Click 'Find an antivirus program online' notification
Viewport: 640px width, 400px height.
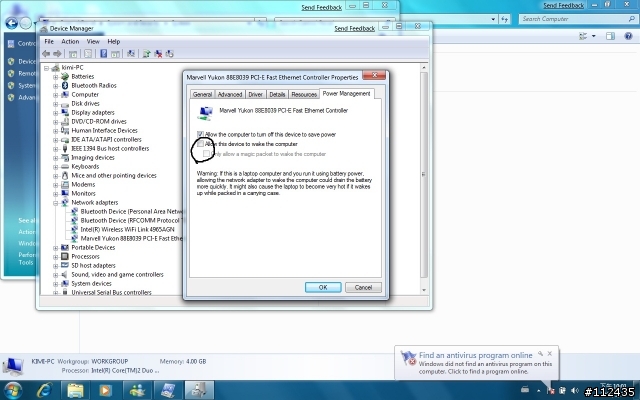476,356
